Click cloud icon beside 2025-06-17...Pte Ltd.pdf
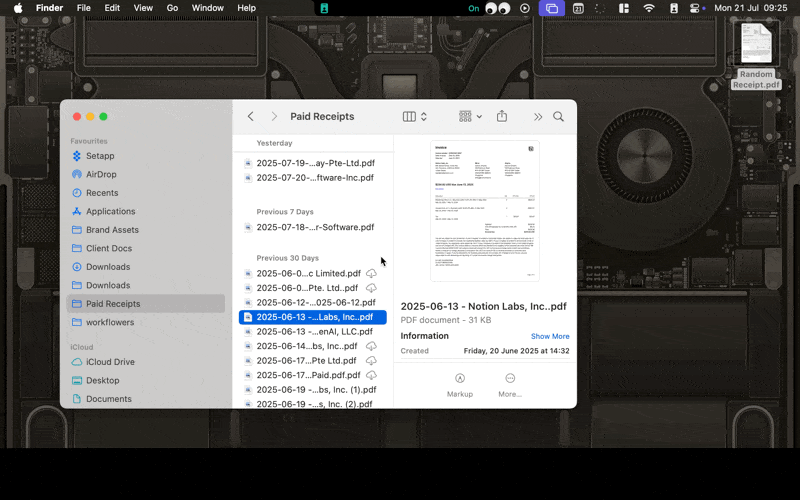The image size is (800, 500). pyautogui.click(x=371, y=361)
